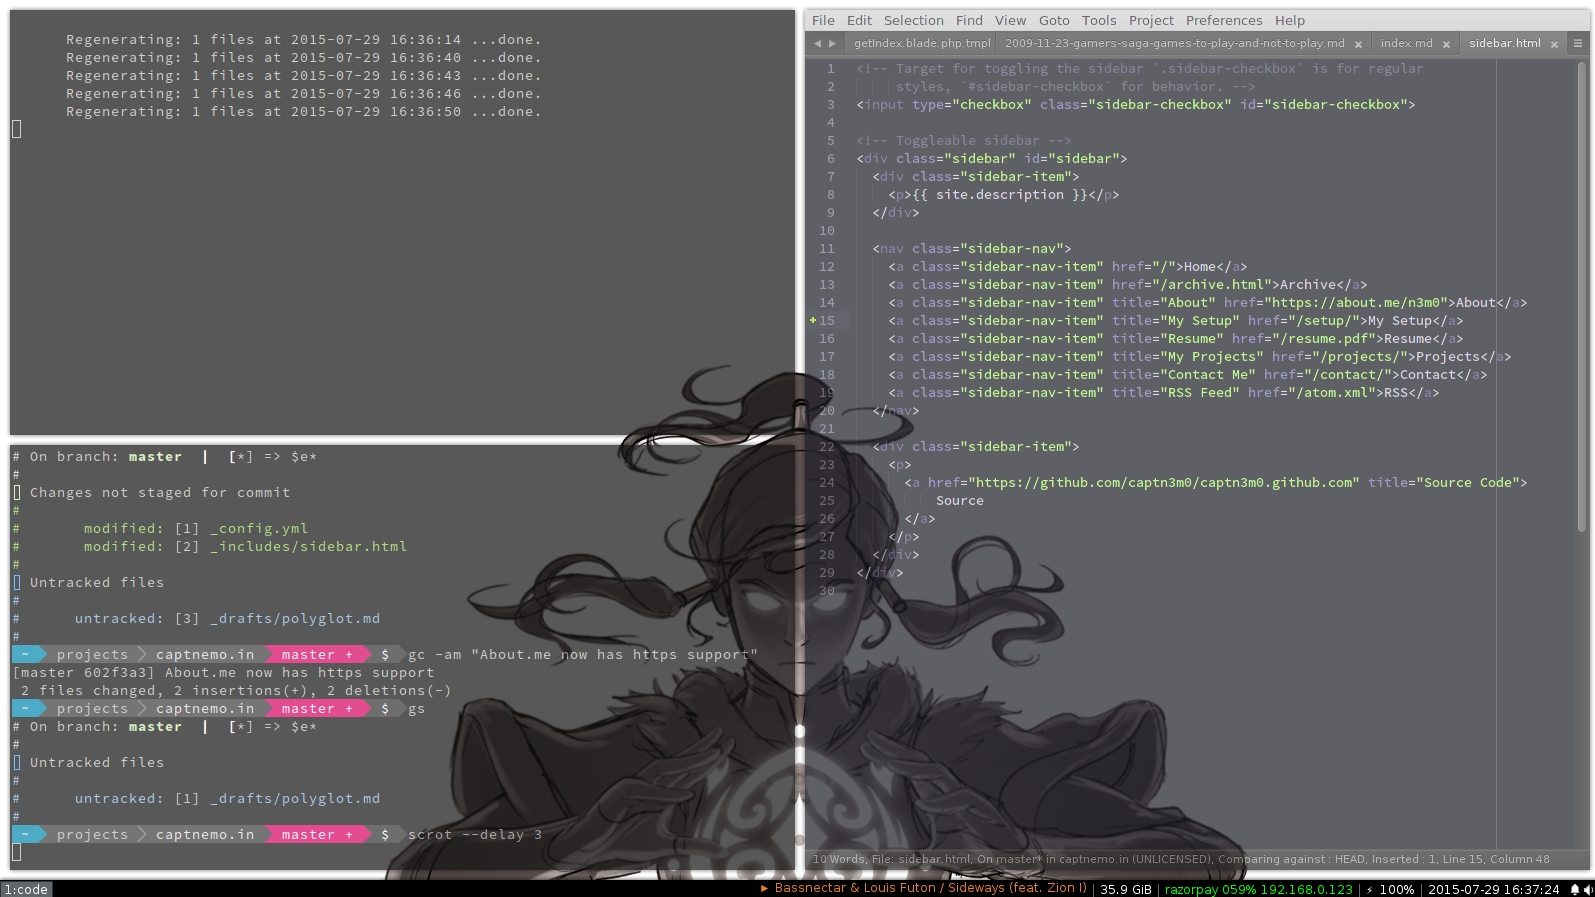Image resolution: width=1595 pixels, height=897 pixels.
Task: Open the Edit menu
Action: tap(859, 20)
